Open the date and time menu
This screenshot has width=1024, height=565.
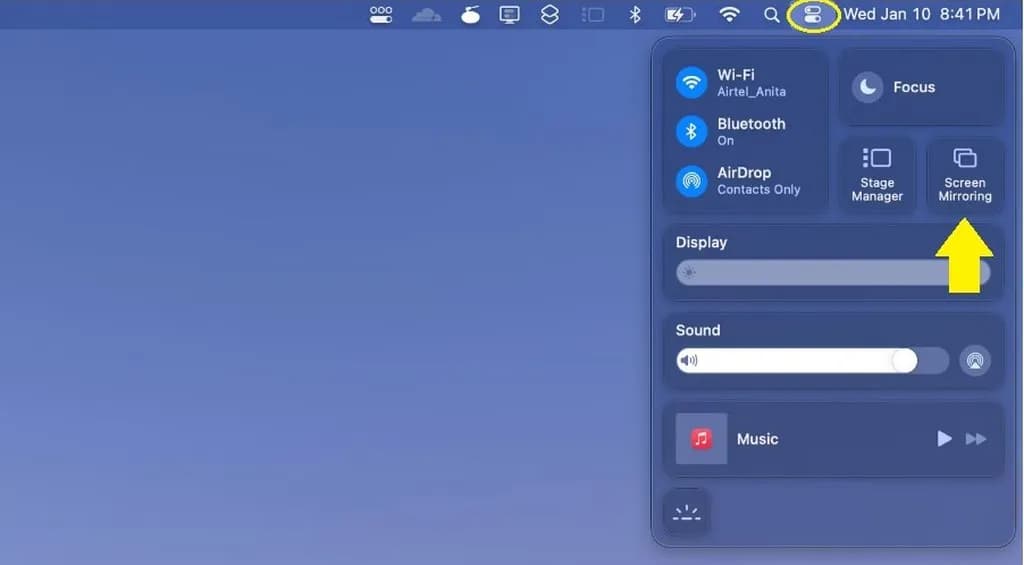tap(921, 15)
